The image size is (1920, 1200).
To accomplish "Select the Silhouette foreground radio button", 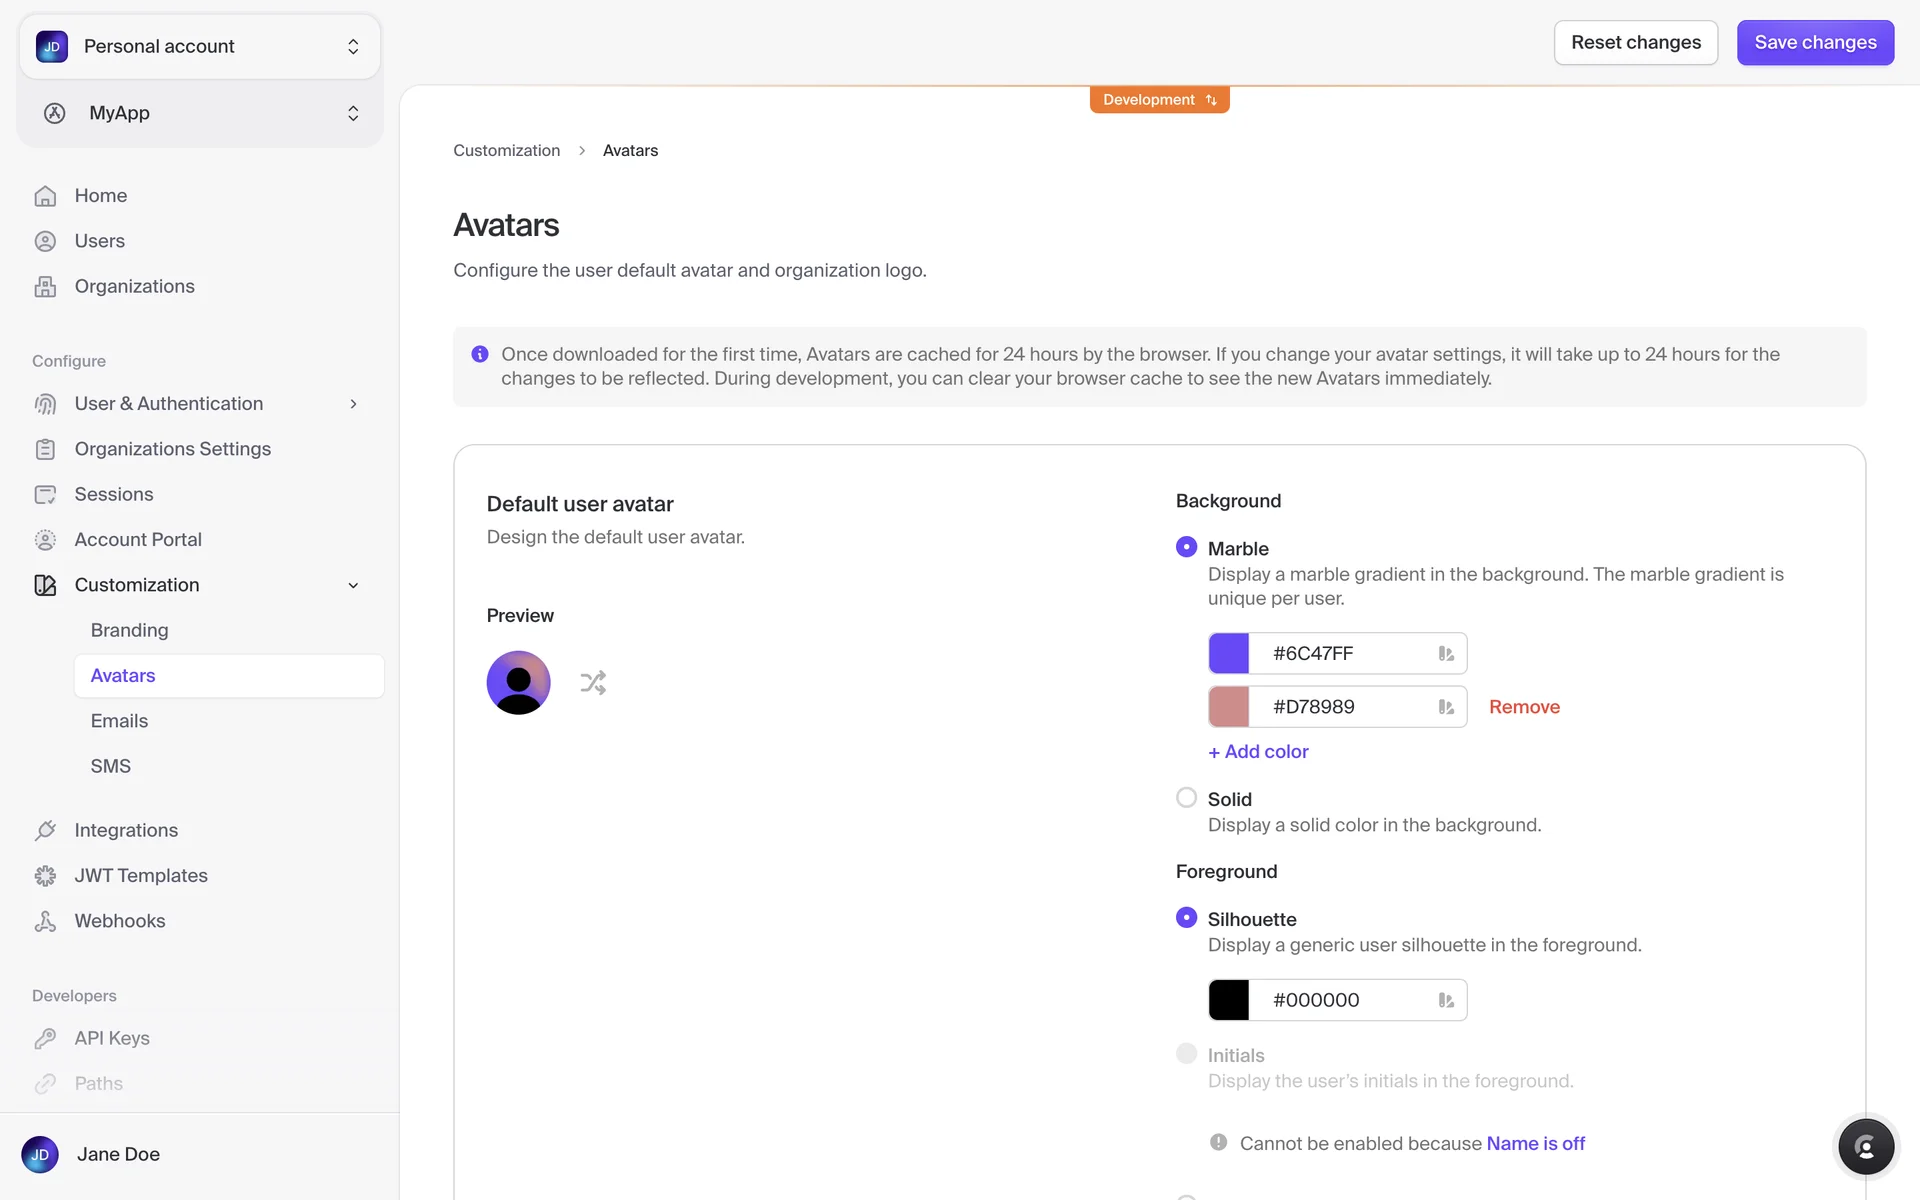I will [x=1186, y=918].
